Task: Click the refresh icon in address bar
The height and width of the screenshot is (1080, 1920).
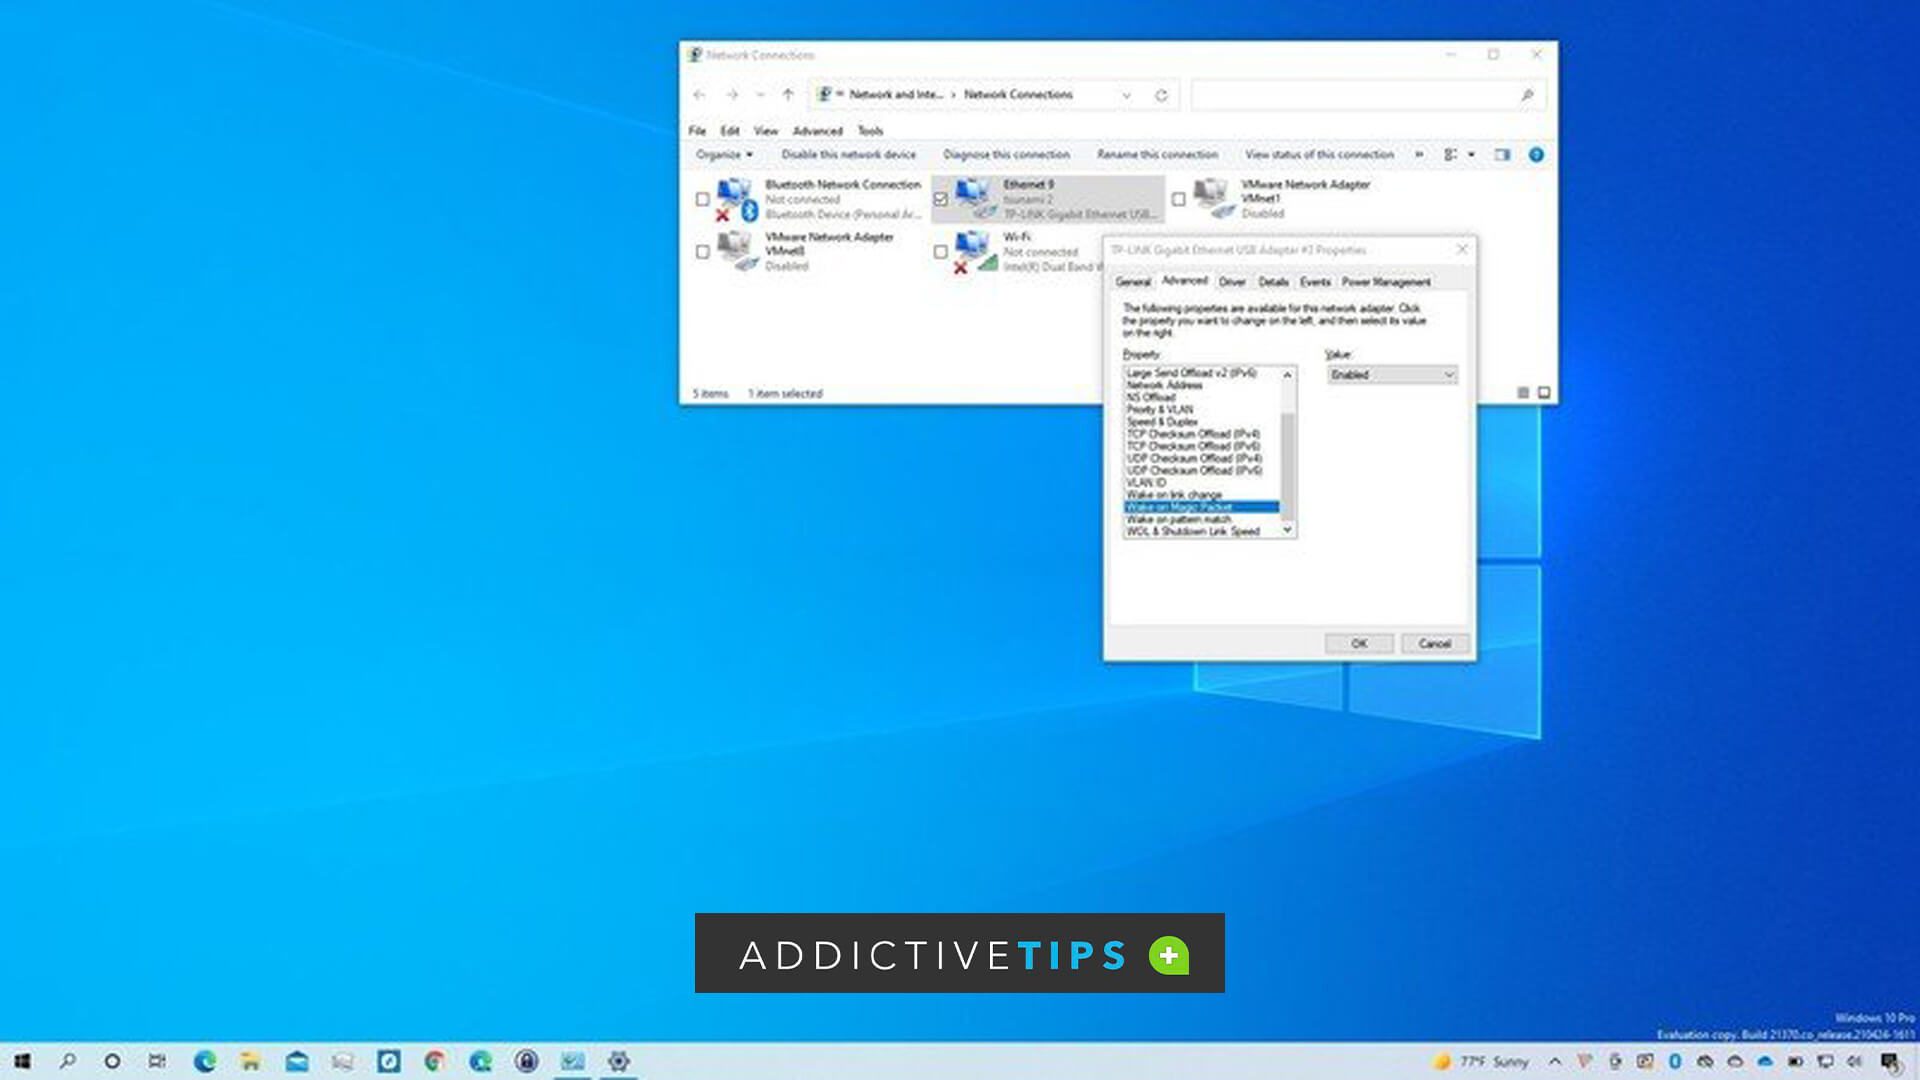Action: pyautogui.click(x=1161, y=95)
